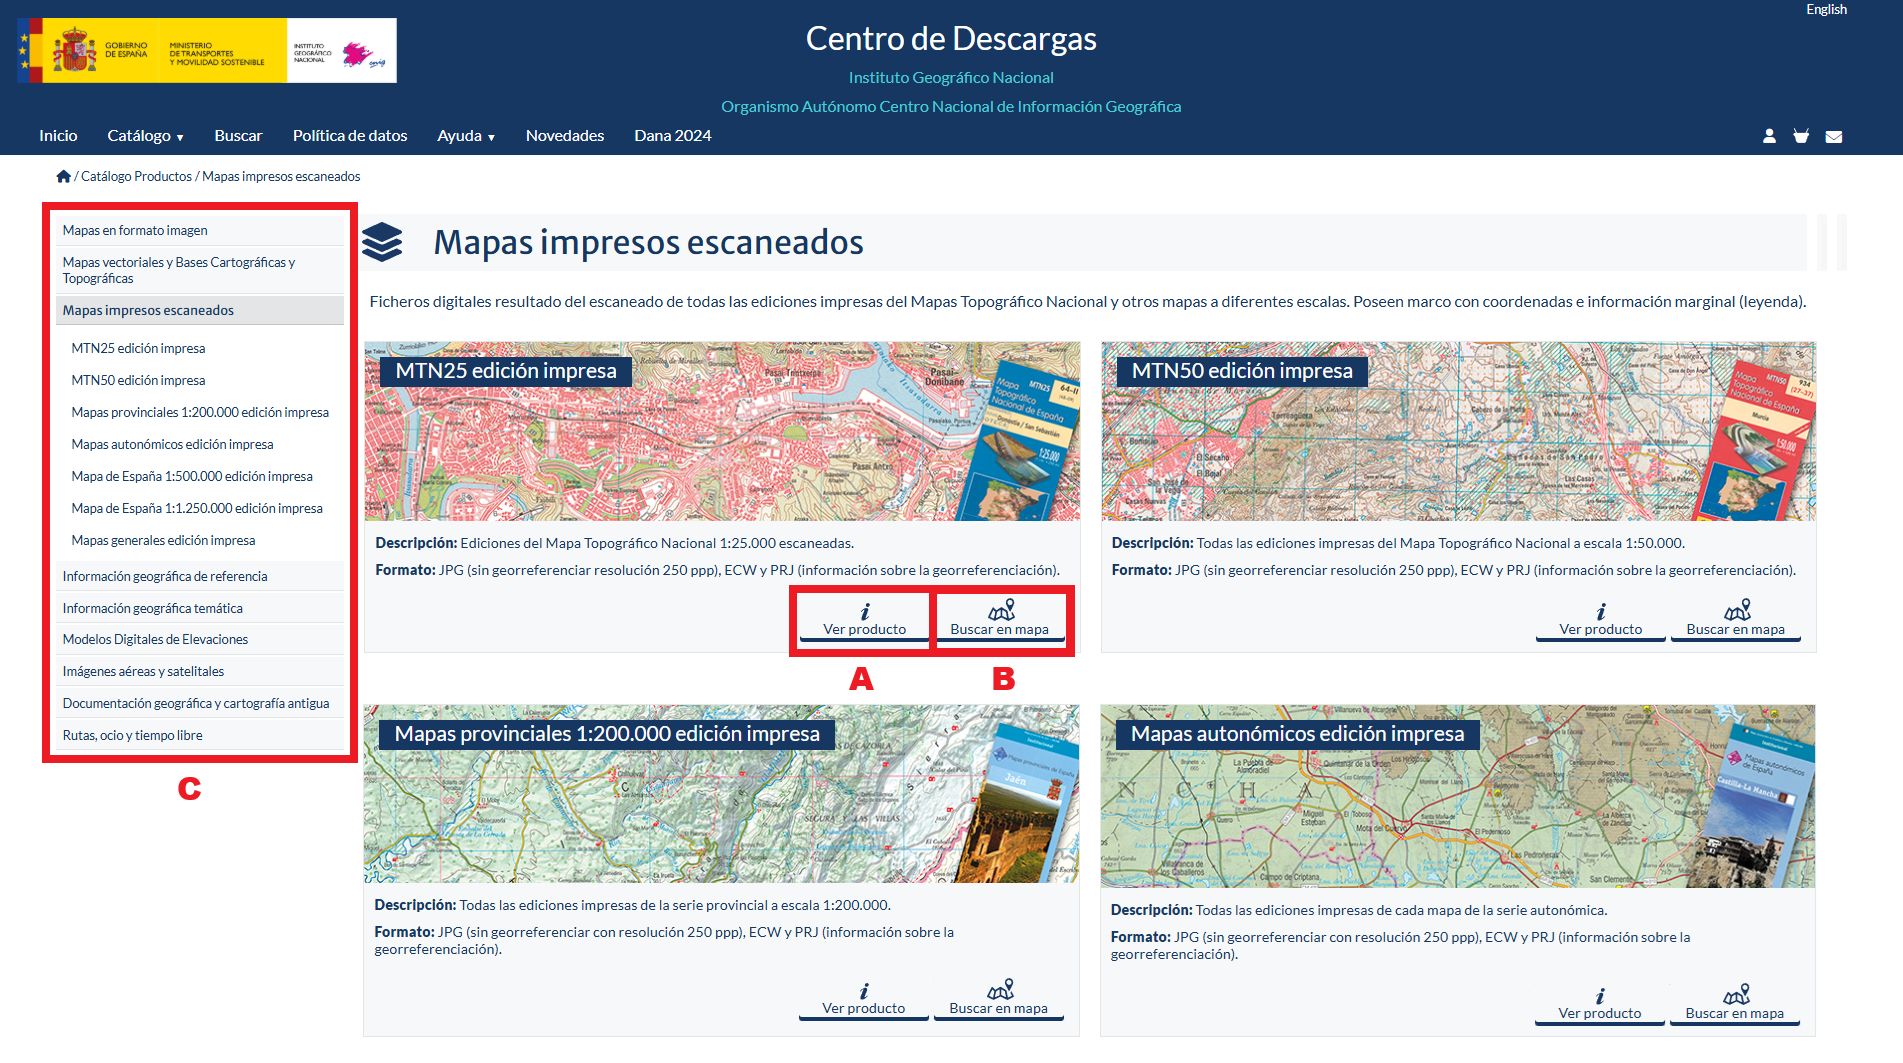Click Buscar en mapa for MTN50

[1735, 619]
